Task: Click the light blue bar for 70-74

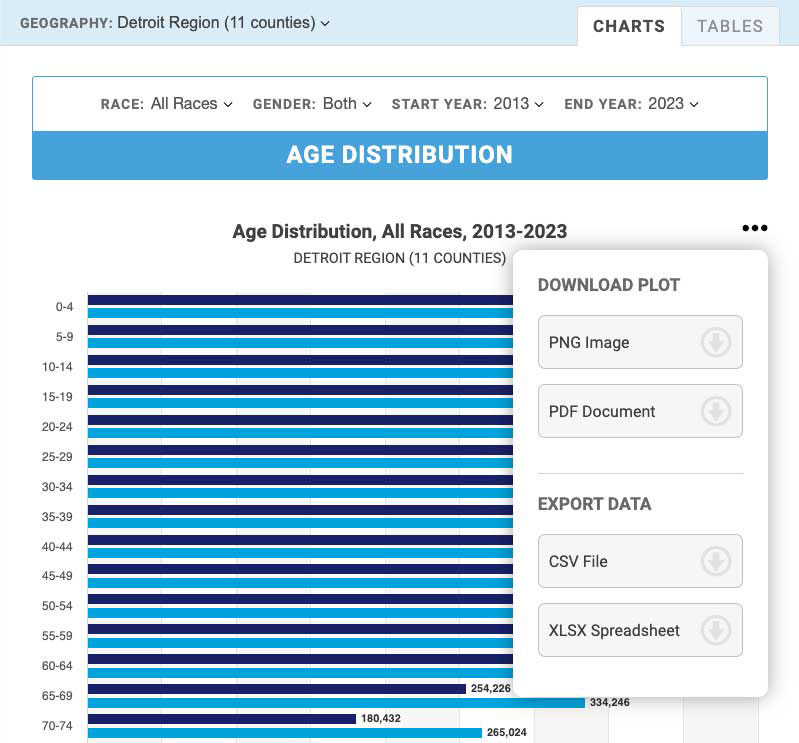Action: point(284,733)
